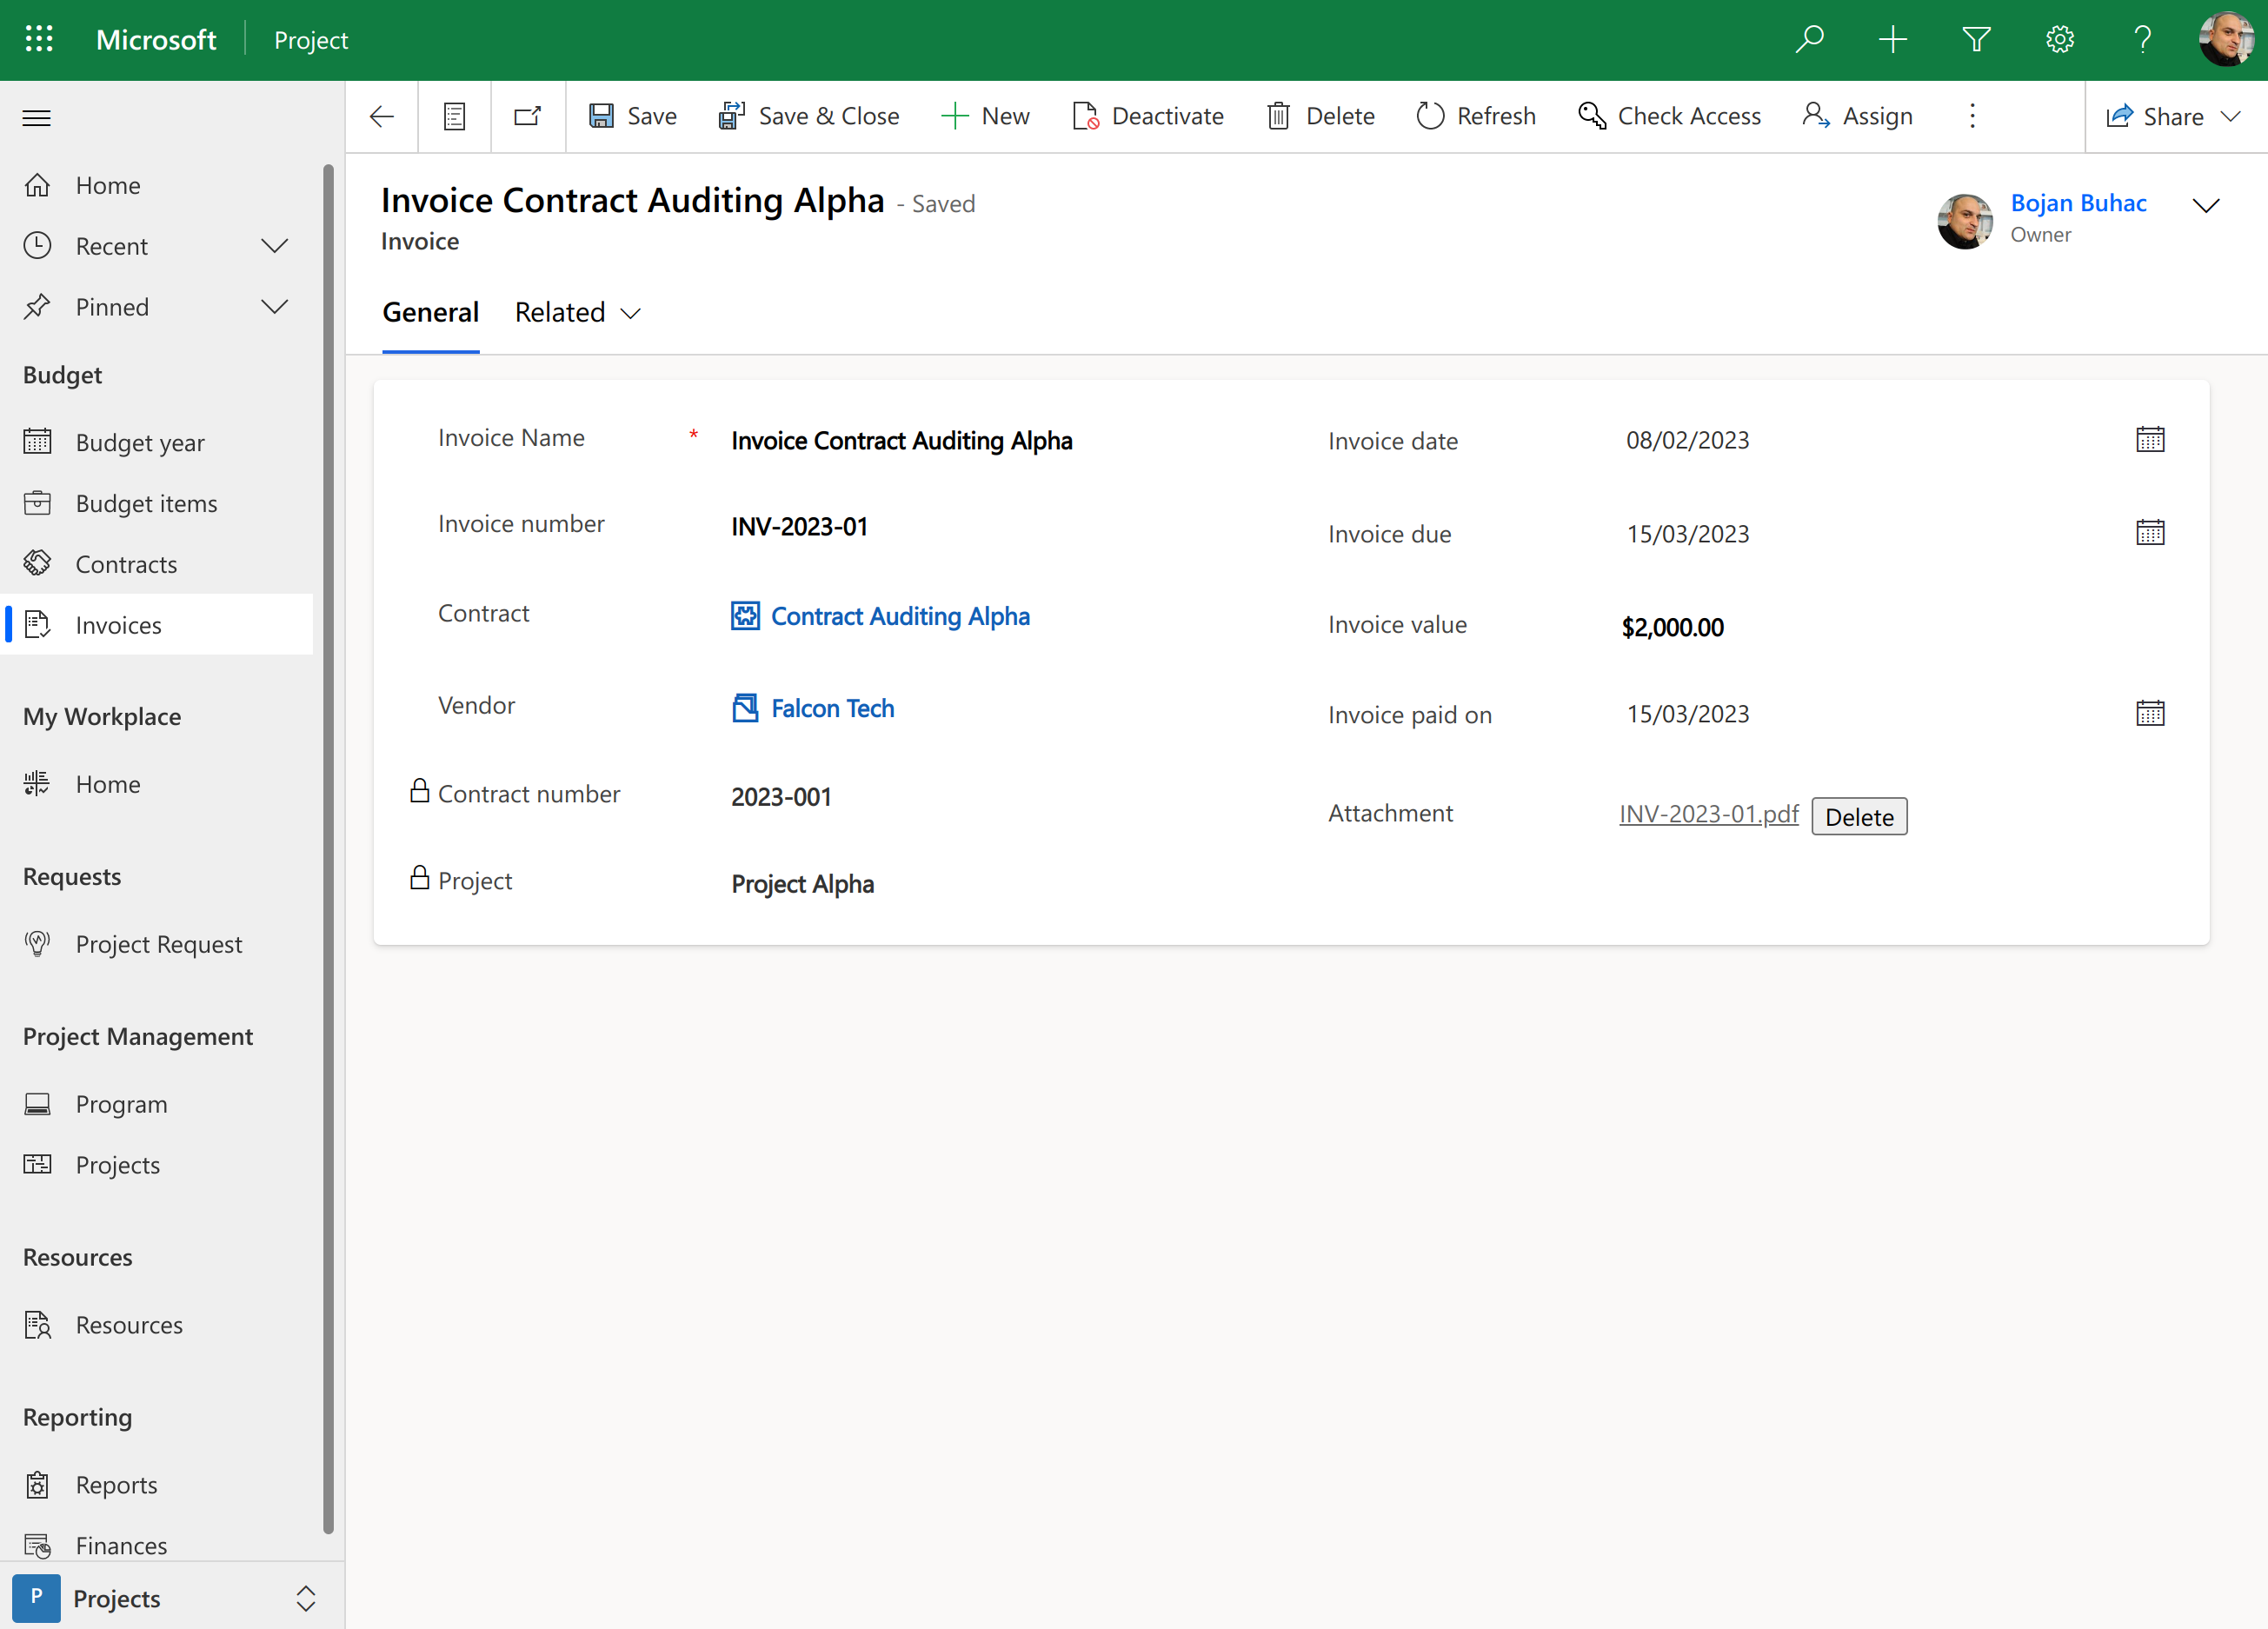Create a New invoice record
The image size is (2268, 1629).
985,116
